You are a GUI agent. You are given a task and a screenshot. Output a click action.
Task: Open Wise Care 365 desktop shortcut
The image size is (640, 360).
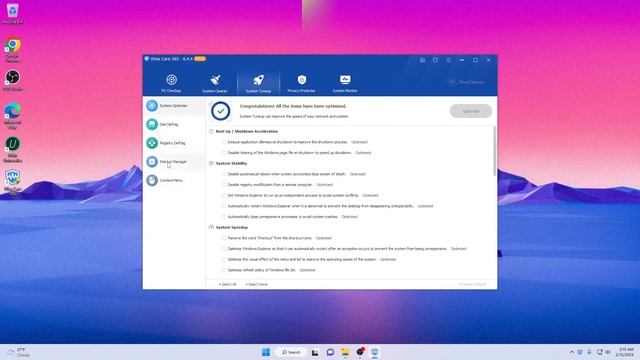point(13,181)
